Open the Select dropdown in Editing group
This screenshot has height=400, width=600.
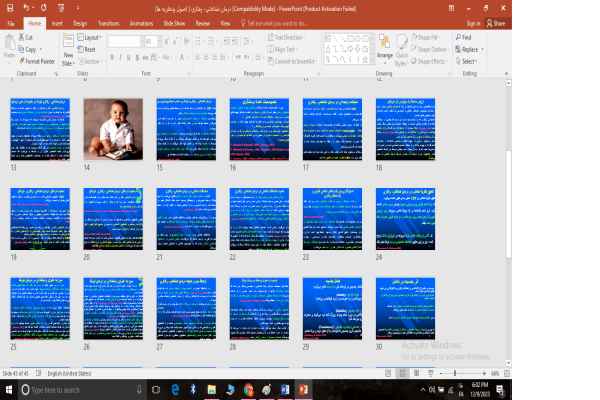click(x=469, y=61)
